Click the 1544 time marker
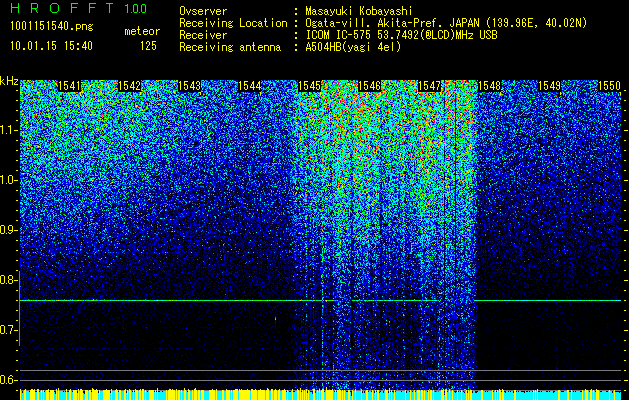 tap(250, 86)
